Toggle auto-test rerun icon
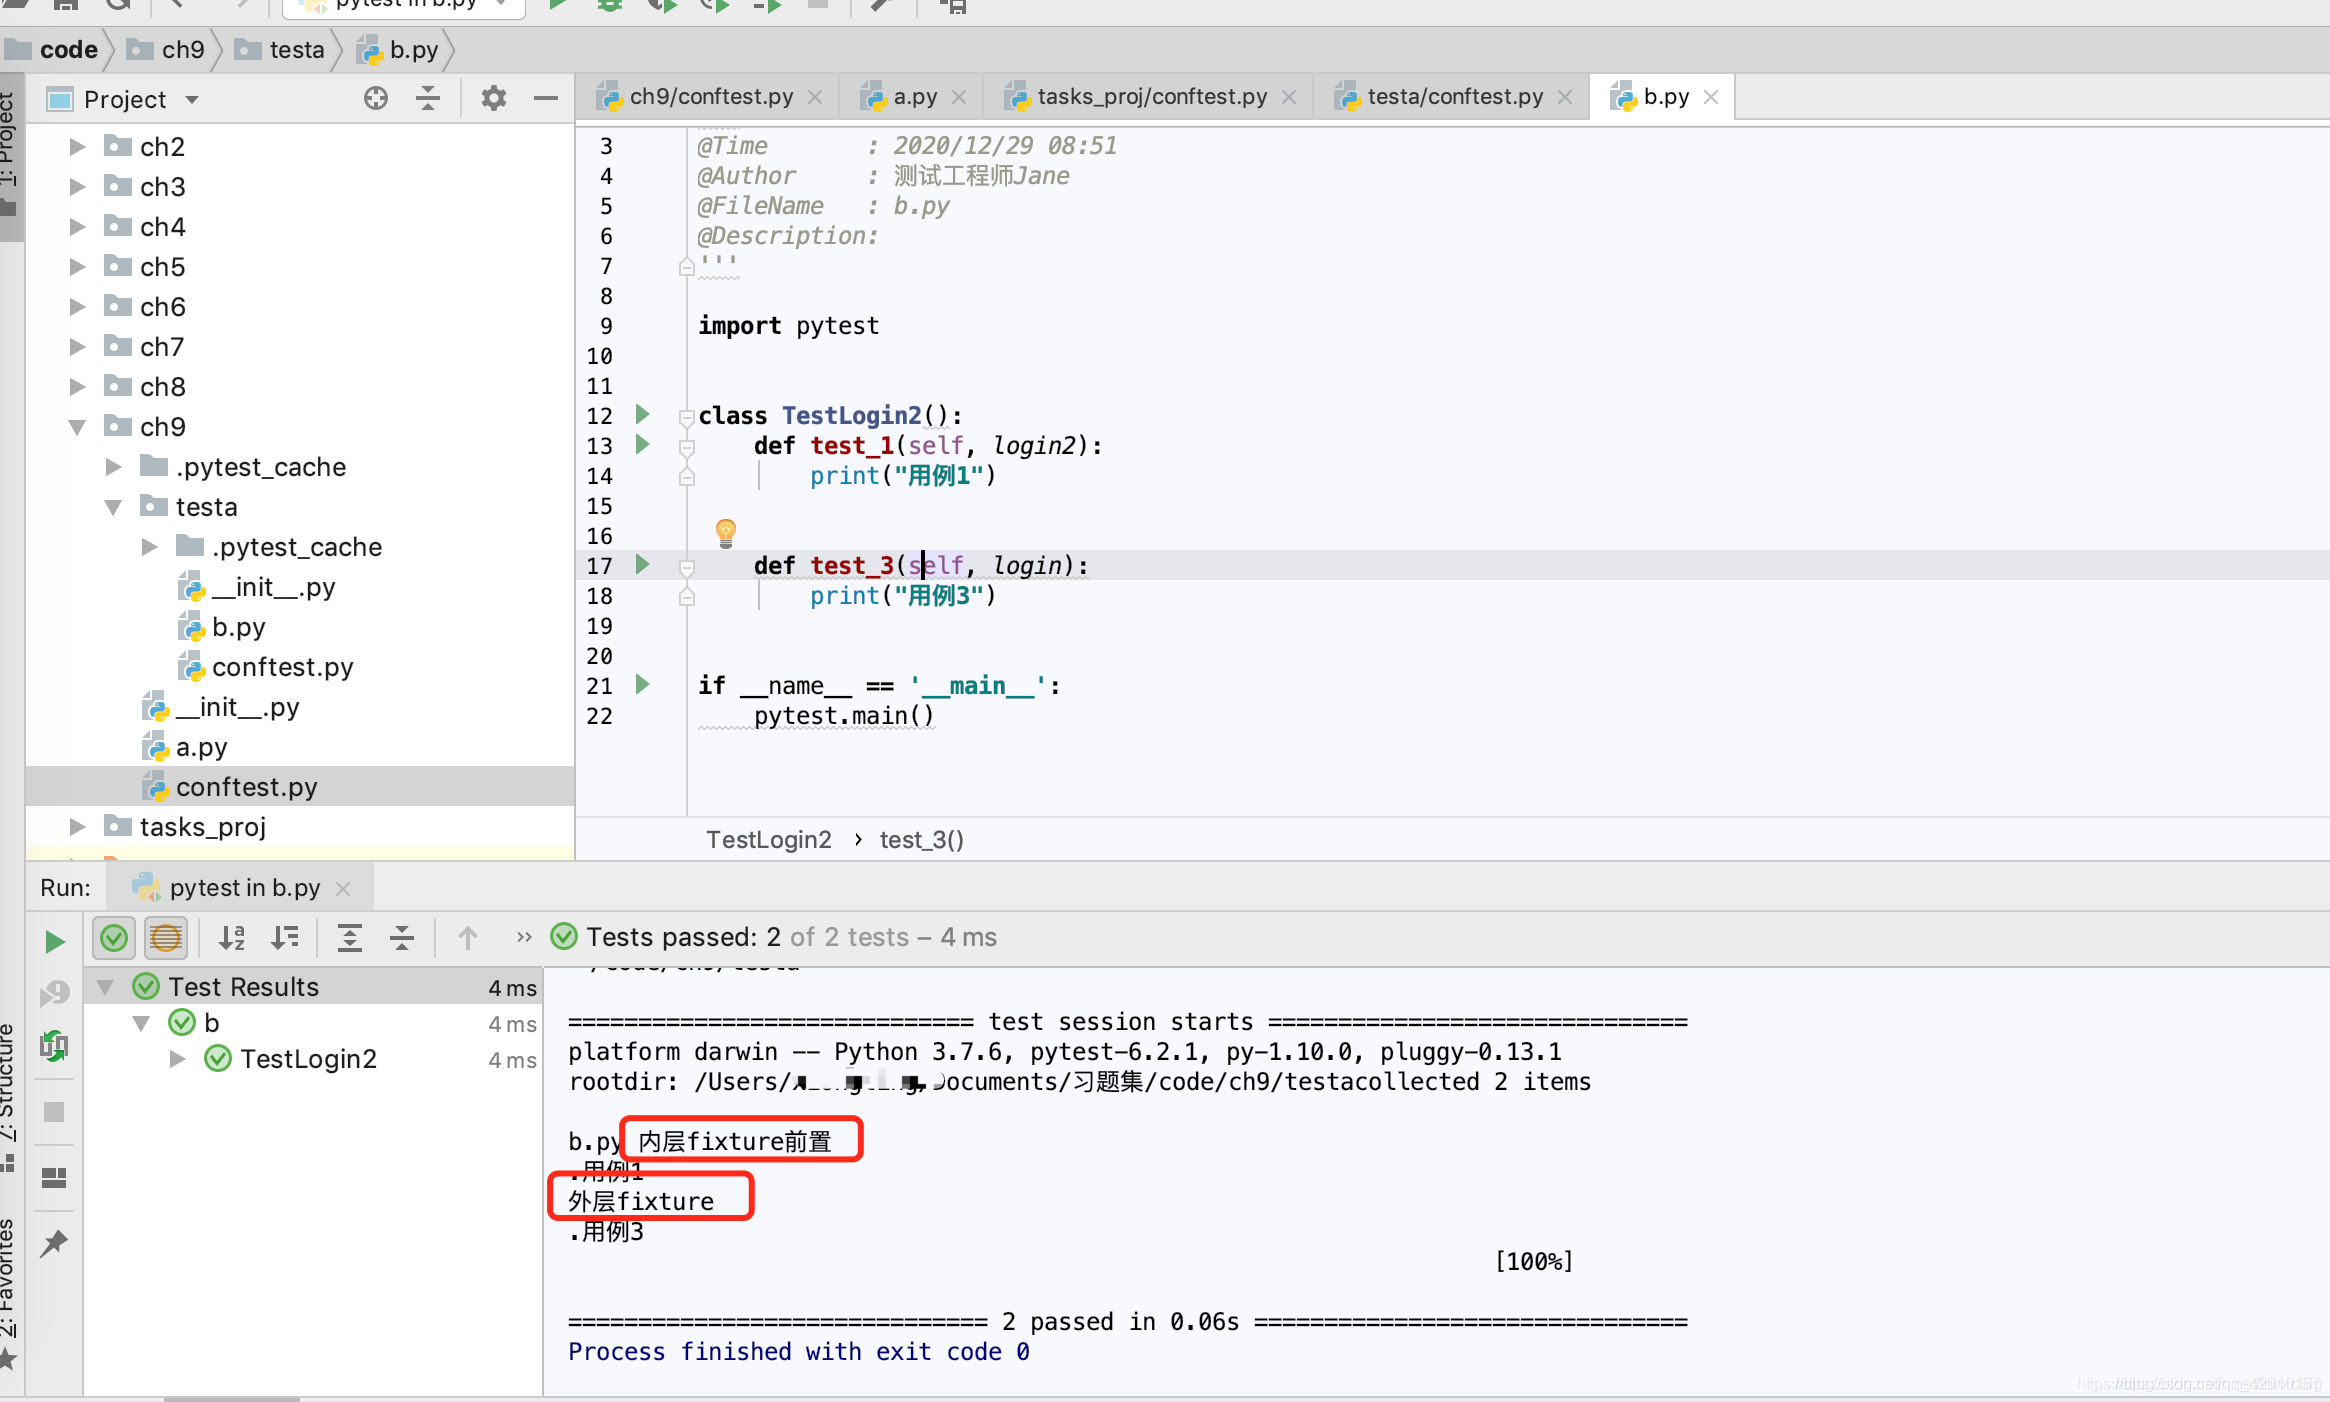This screenshot has height=1402, width=2330. tap(55, 1047)
